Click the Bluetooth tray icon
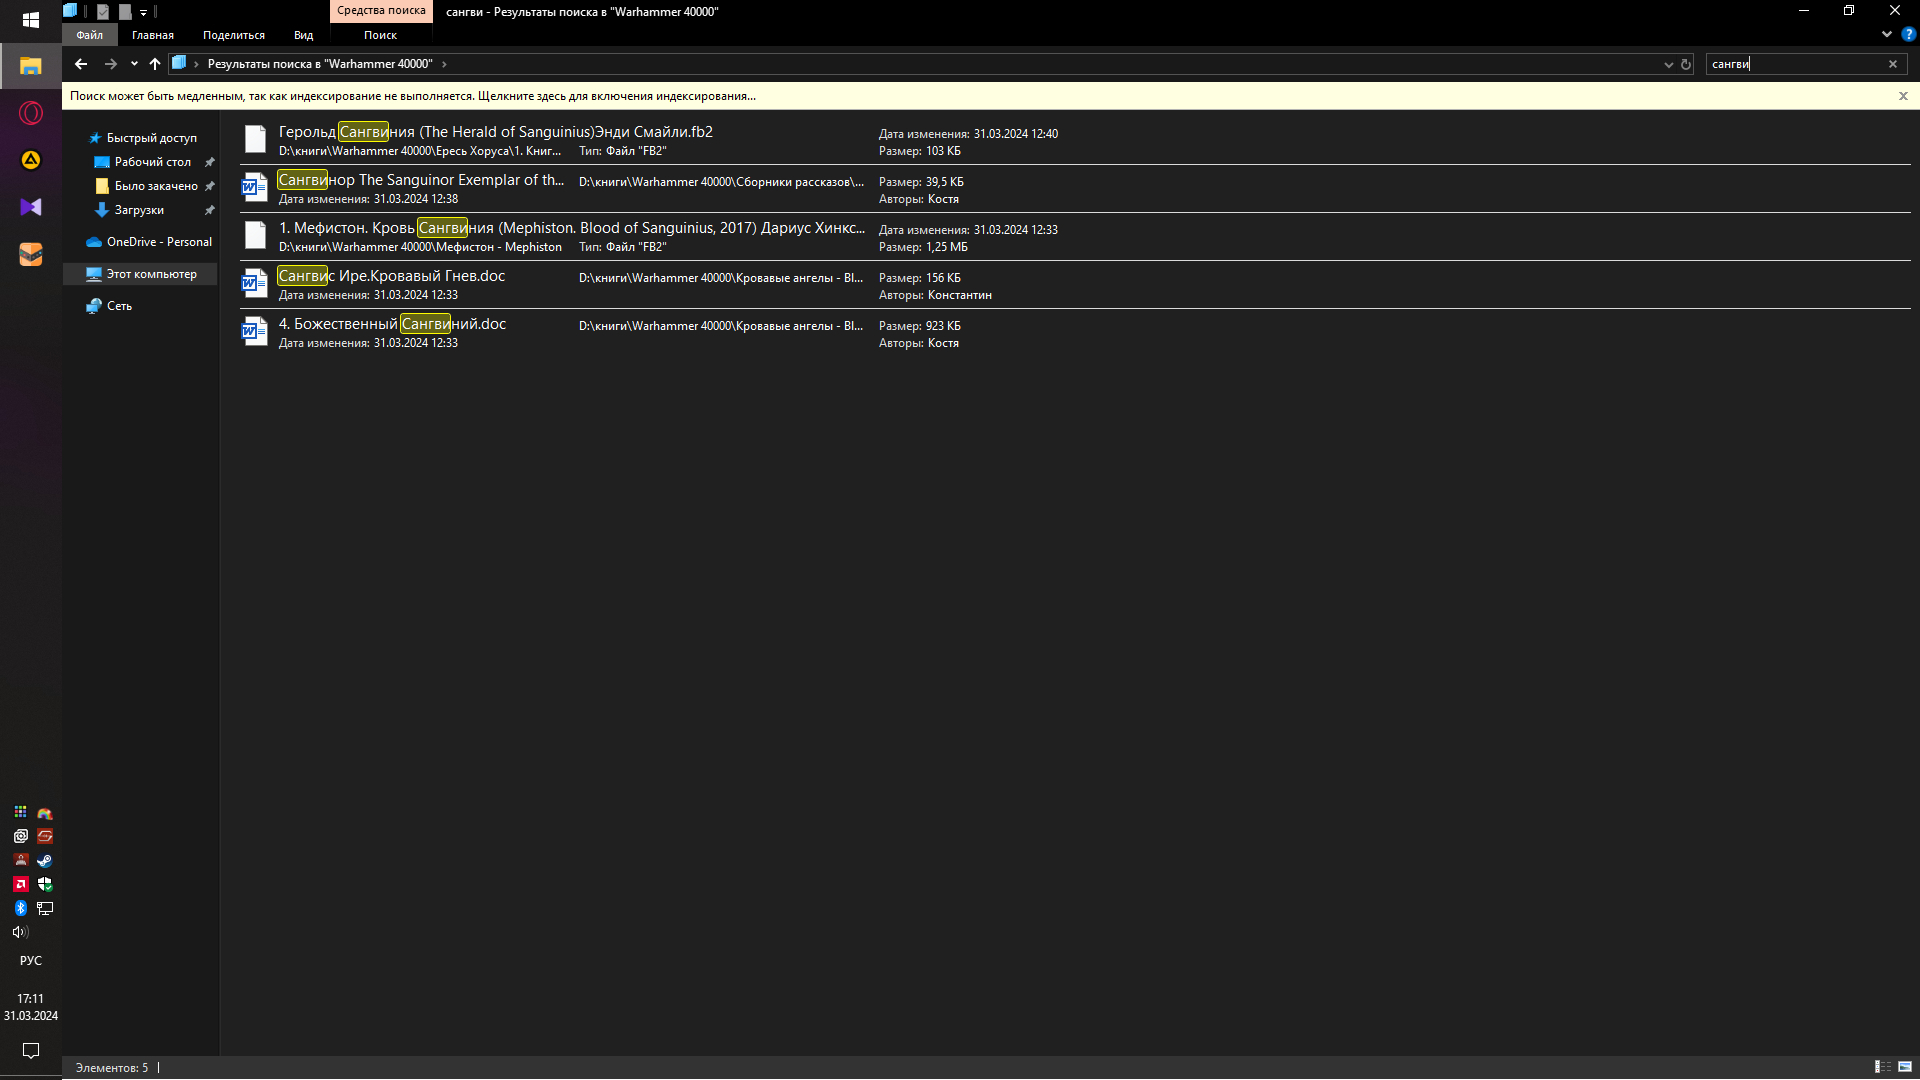 tap(20, 908)
